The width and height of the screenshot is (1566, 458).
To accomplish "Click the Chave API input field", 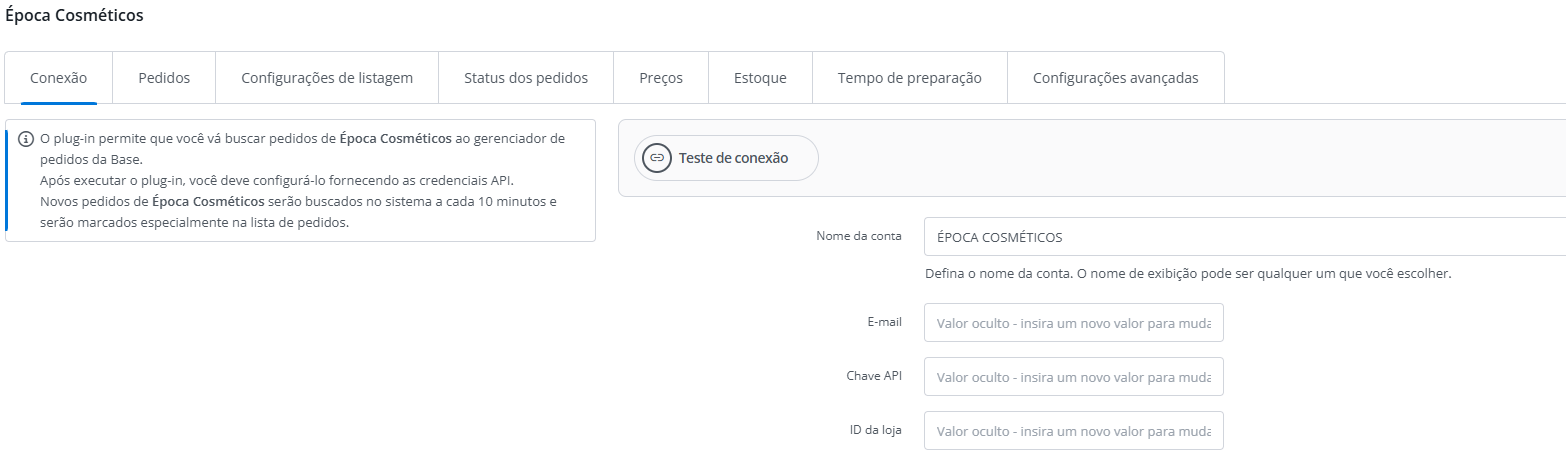I will (1073, 377).
